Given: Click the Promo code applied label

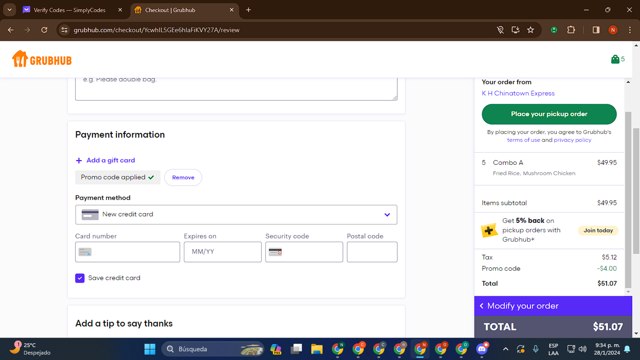Looking at the screenshot, I should (118, 177).
